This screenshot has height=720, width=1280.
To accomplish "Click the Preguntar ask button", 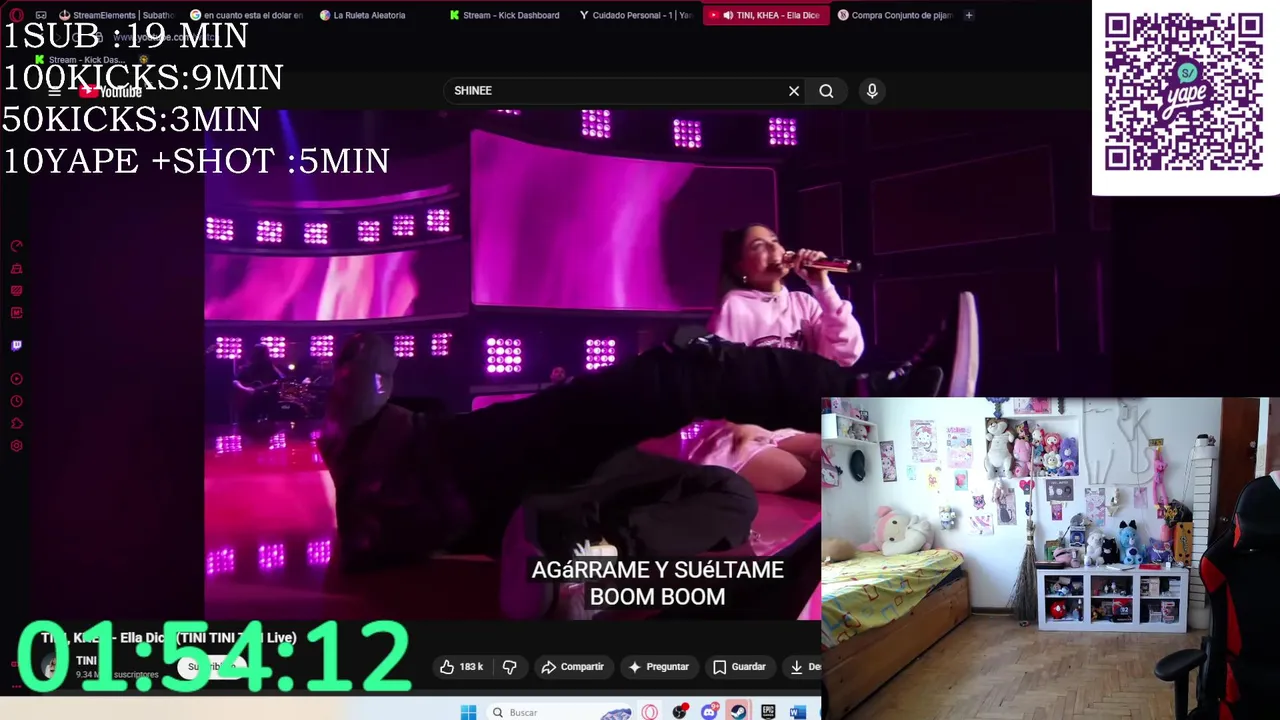I will [659, 667].
